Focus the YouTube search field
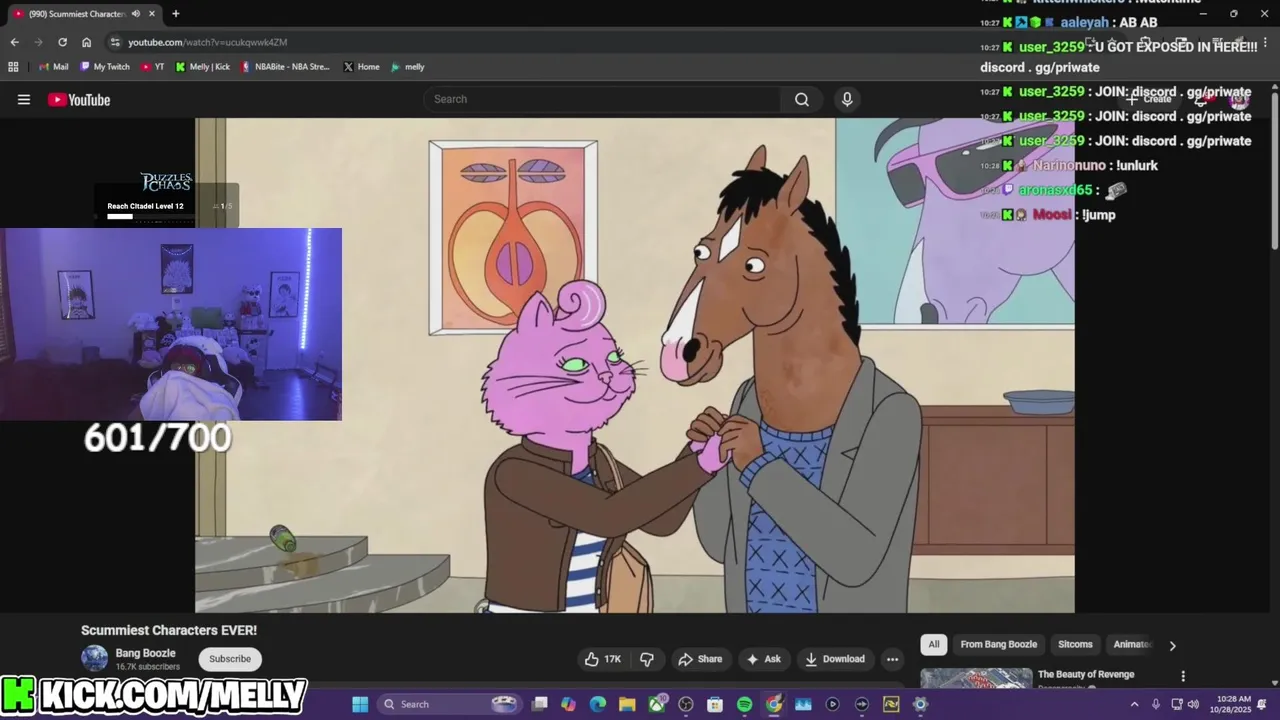The height and width of the screenshot is (720, 1280). click(602, 99)
